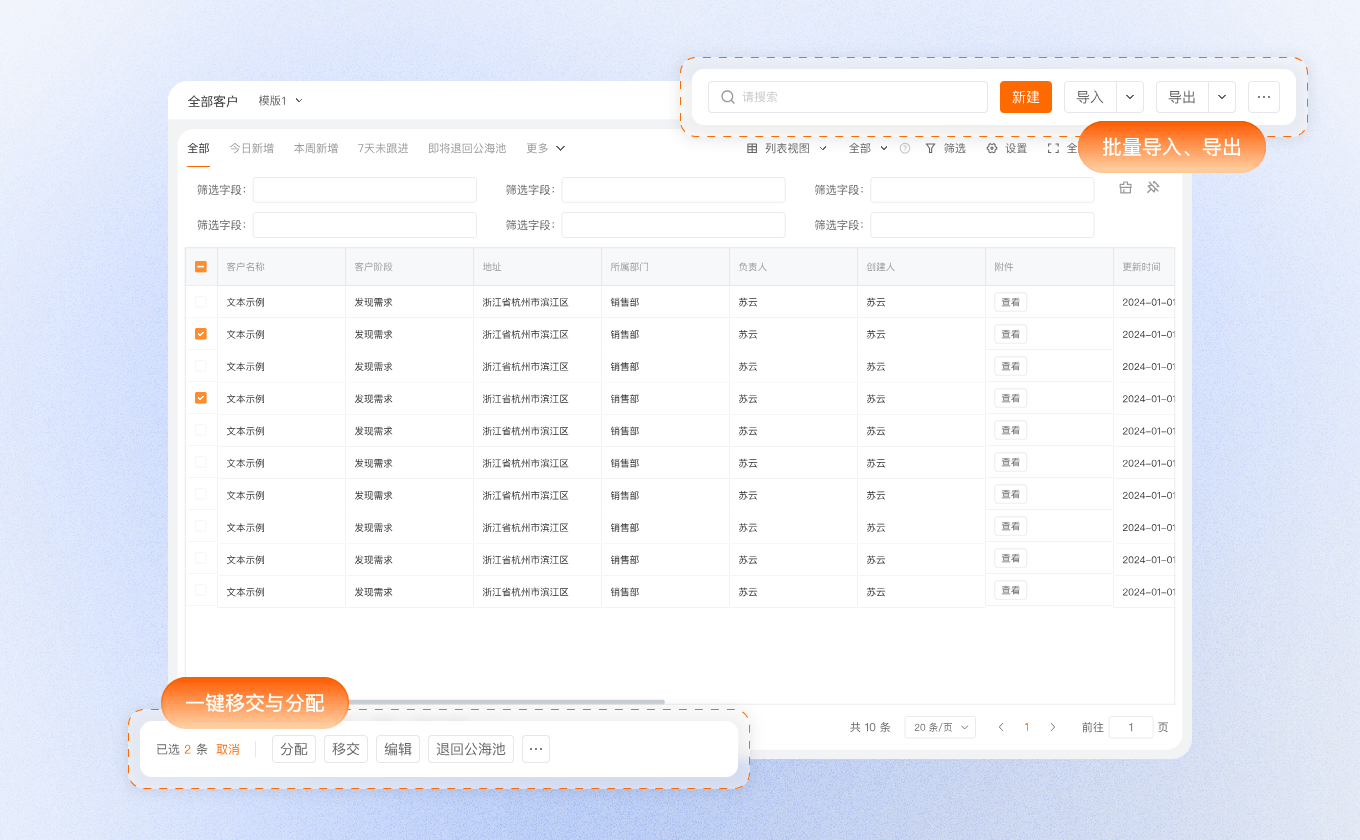The height and width of the screenshot is (840, 1360).
Task: Click page number 1 in the pagination
Action: coord(1027,727)
